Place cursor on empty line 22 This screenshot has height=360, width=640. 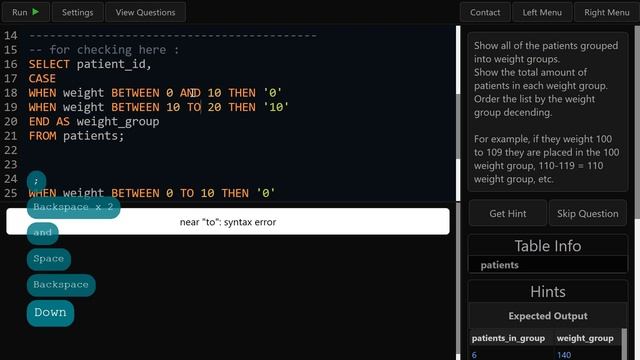(x=241, y=150)
